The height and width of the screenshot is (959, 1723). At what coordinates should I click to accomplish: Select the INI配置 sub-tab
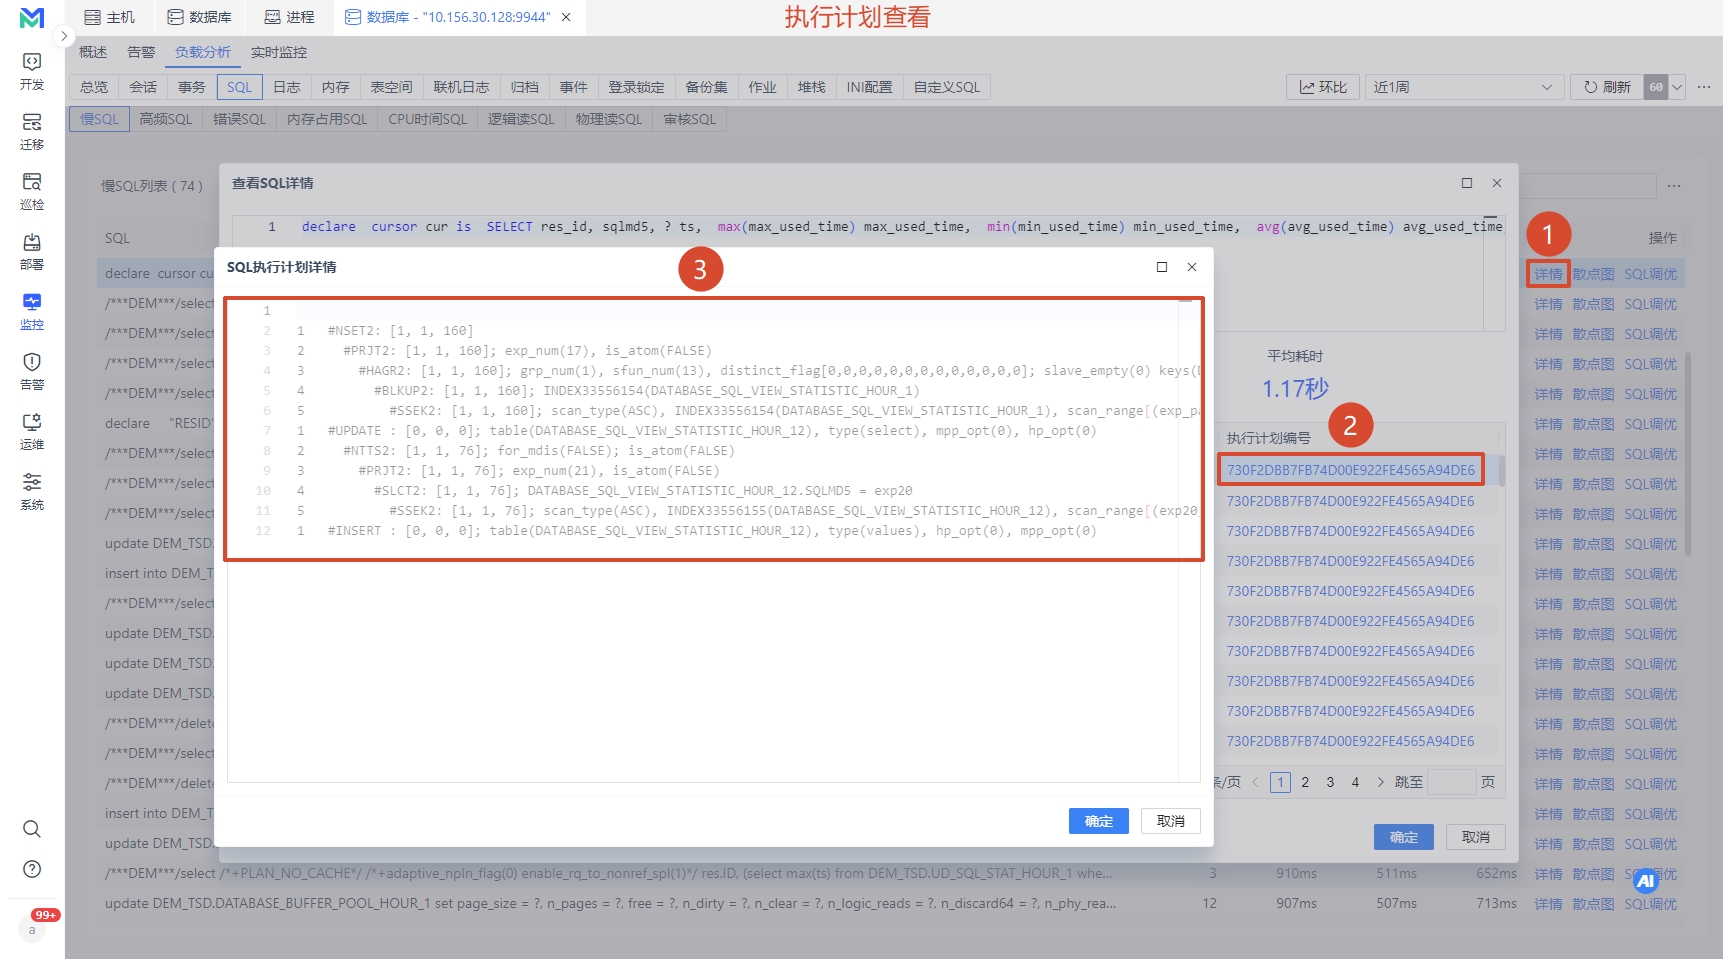pos(869,87)
